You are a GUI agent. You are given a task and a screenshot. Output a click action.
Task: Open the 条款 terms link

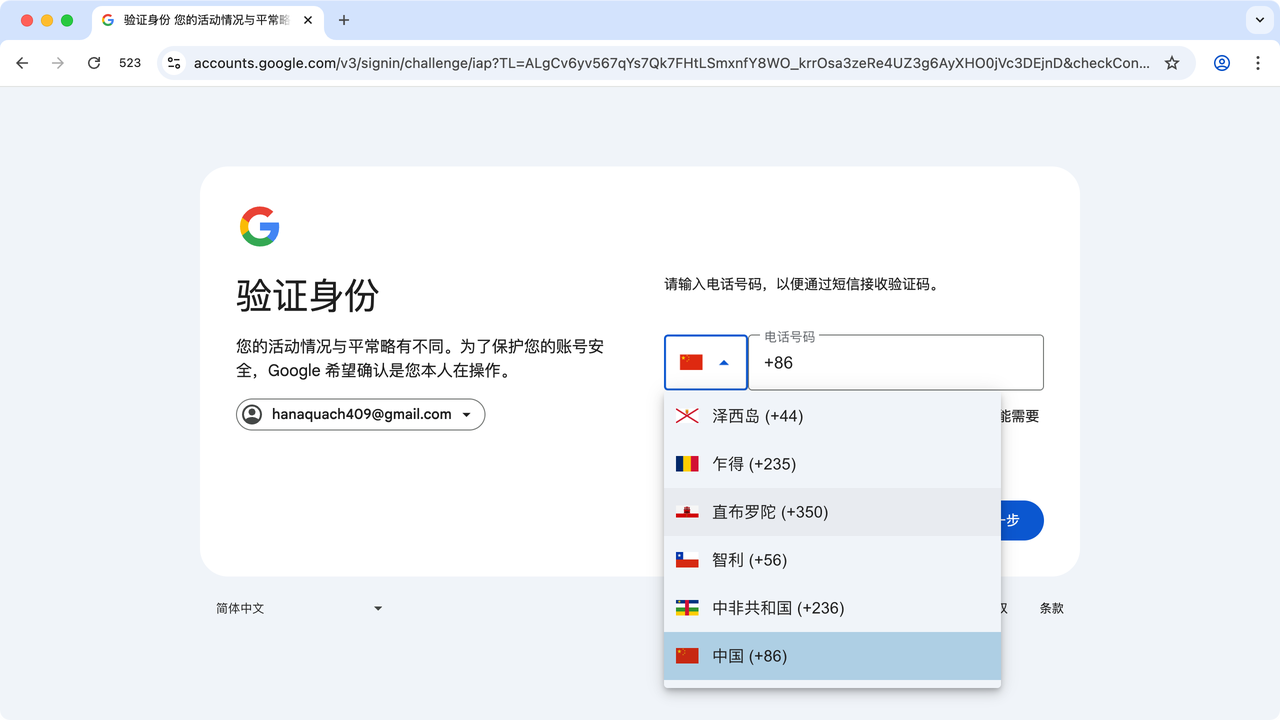tap(1051, 608)
